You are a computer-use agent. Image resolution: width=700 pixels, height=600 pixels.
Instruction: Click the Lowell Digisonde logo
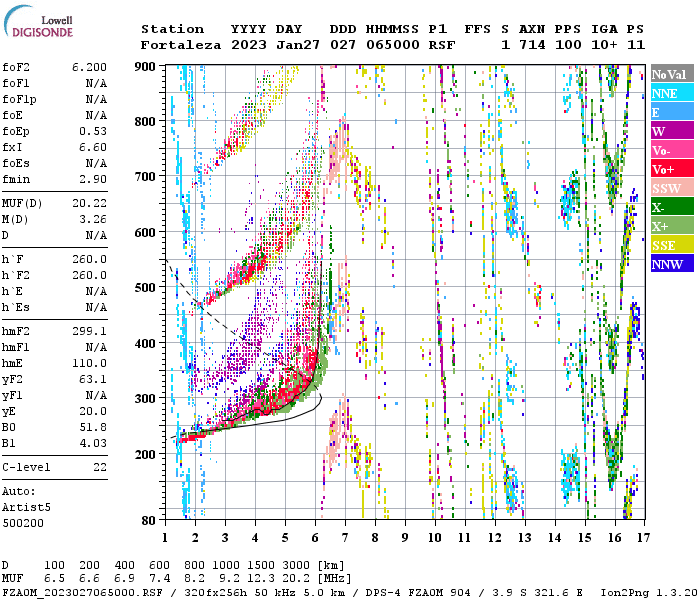[38, 22]
